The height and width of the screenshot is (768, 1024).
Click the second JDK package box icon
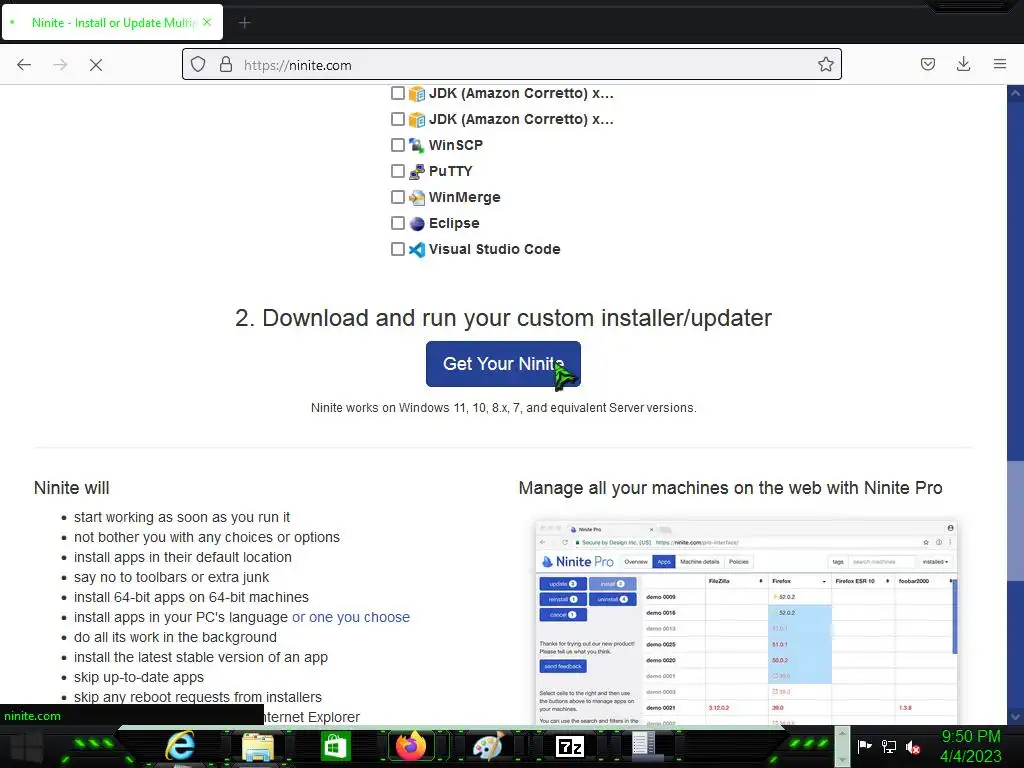click(x=417, y=120)
